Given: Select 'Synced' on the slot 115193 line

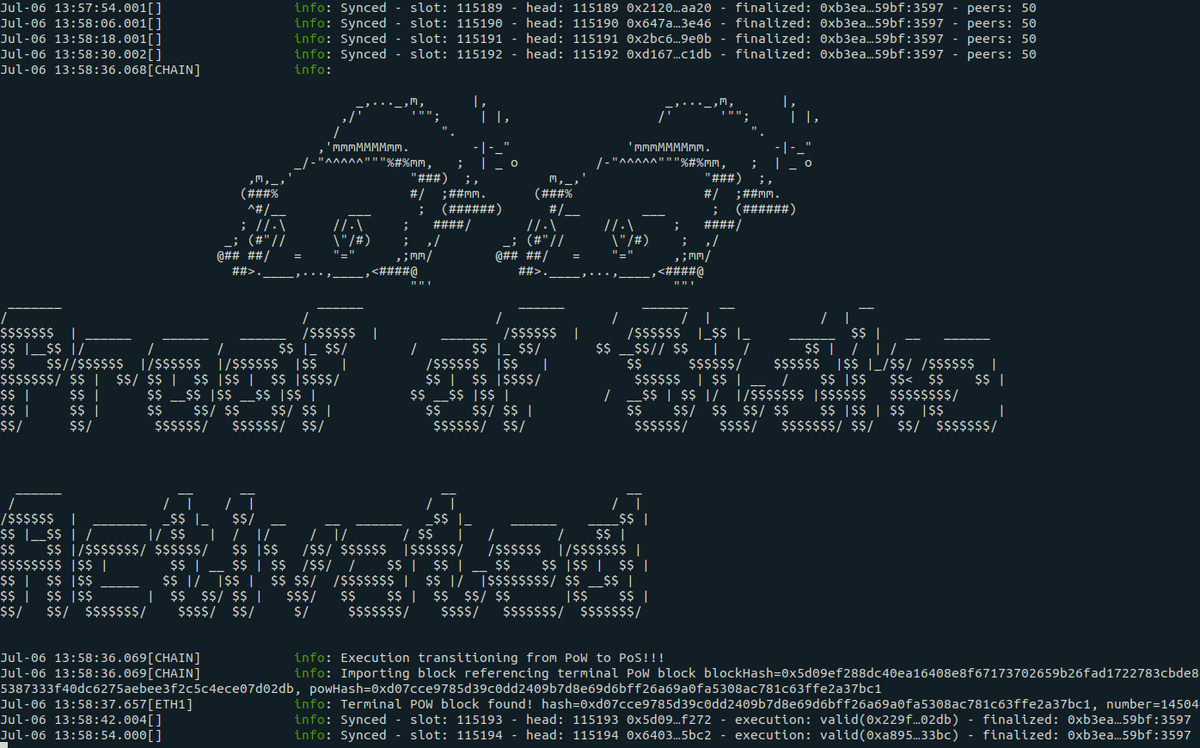Looking at the screenshot, I should (x=364, y=720).
